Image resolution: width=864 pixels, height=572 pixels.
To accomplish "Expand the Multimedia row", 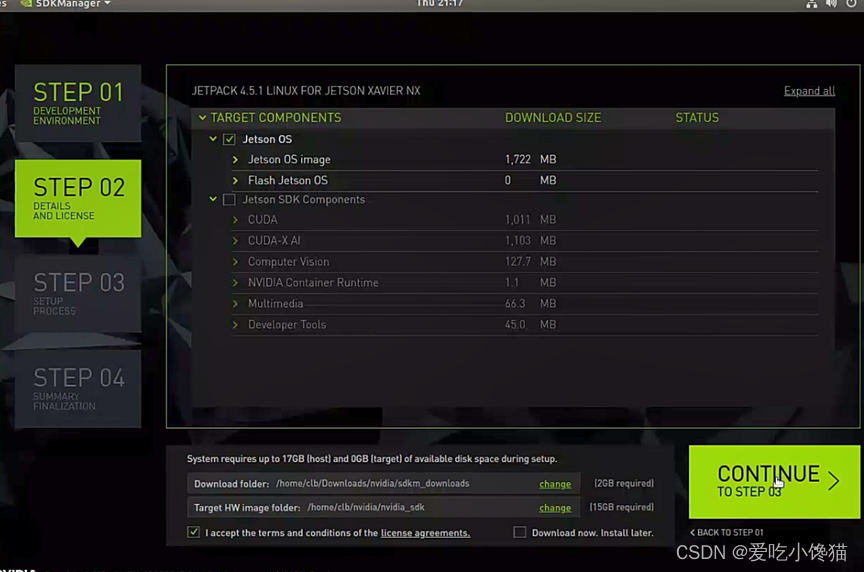I will pyautogui.click(x=235, y=304).
